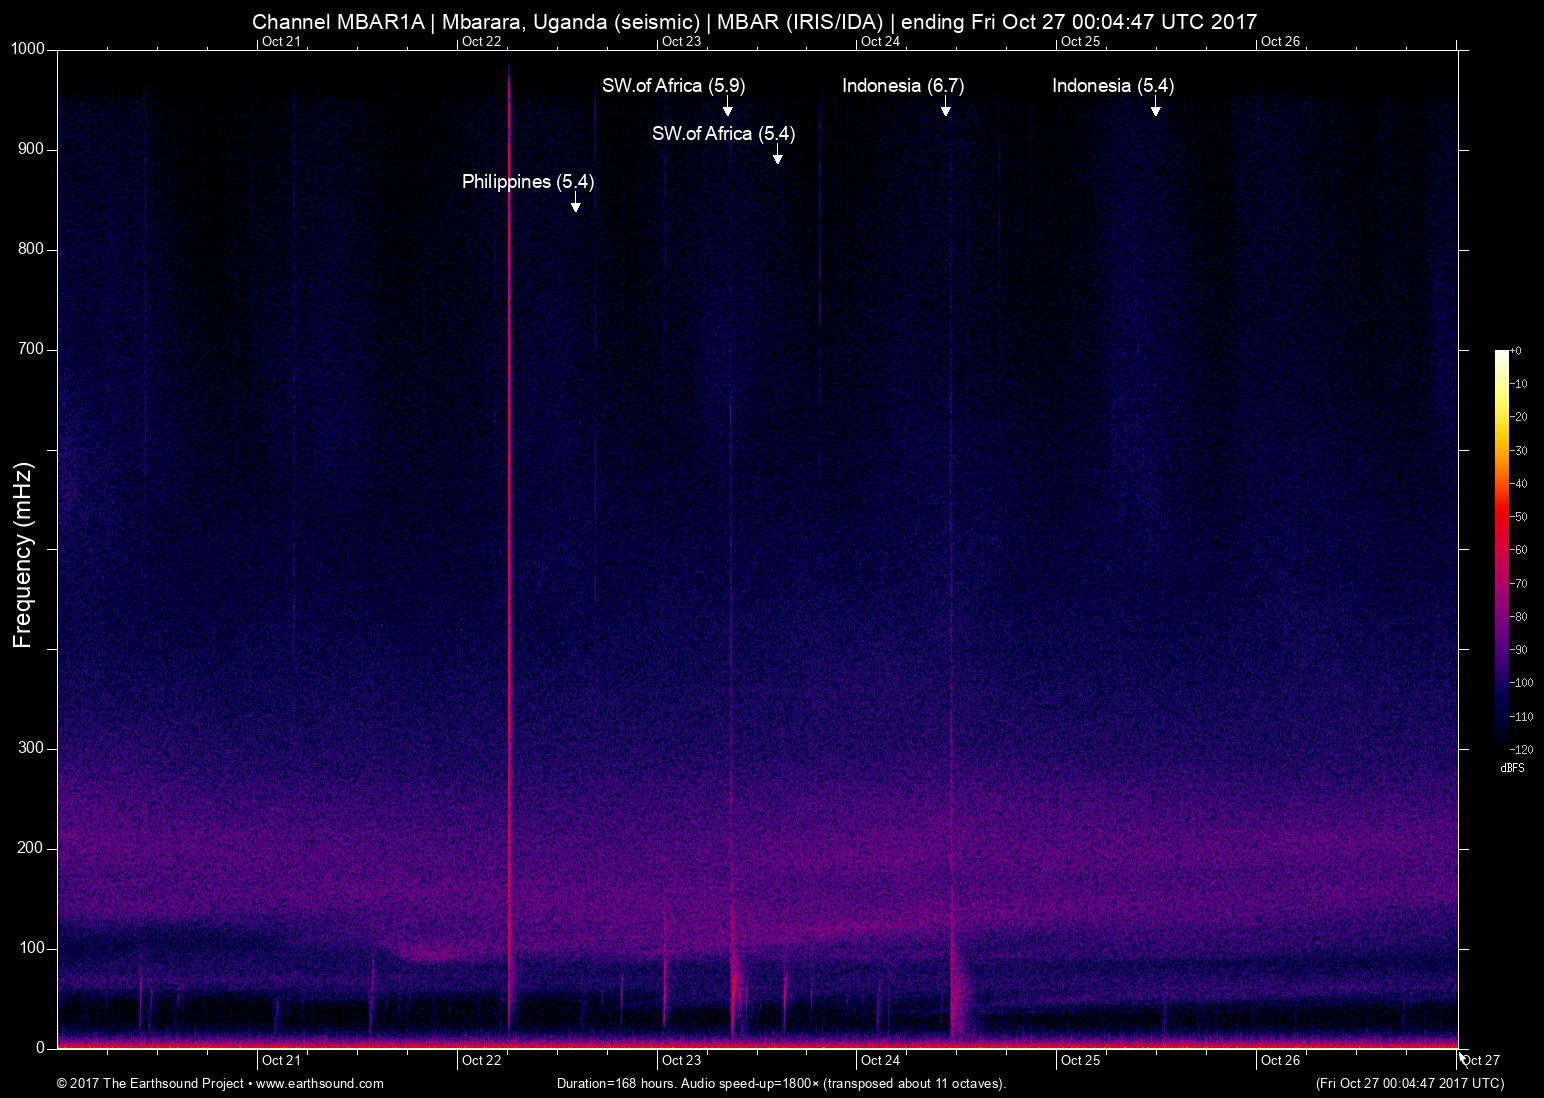Screen dimensions: 1544x1098
Task: Click "Oct 26" on the bottom time axis
Action: [1280, 1061]
